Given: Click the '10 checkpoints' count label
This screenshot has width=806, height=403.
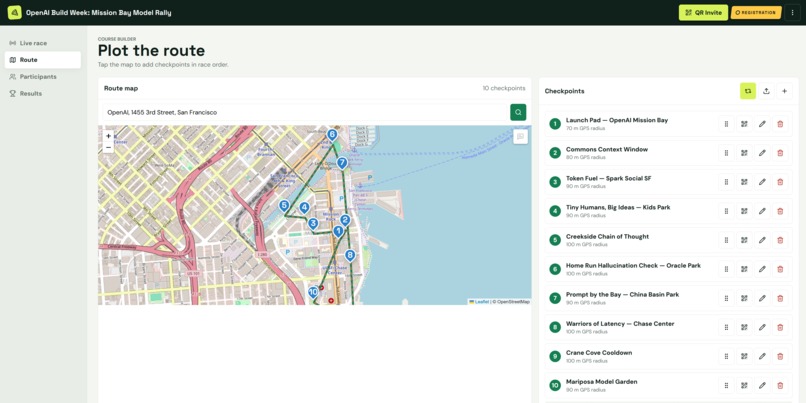Looking at the screenshot, I should [x=504, y=88].
